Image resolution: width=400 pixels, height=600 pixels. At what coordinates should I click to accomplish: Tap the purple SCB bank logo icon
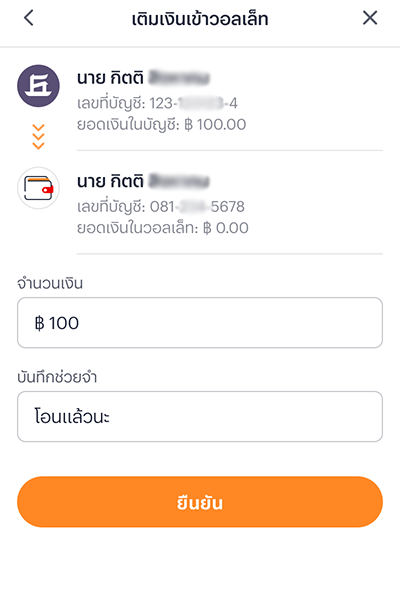[38, 86]
